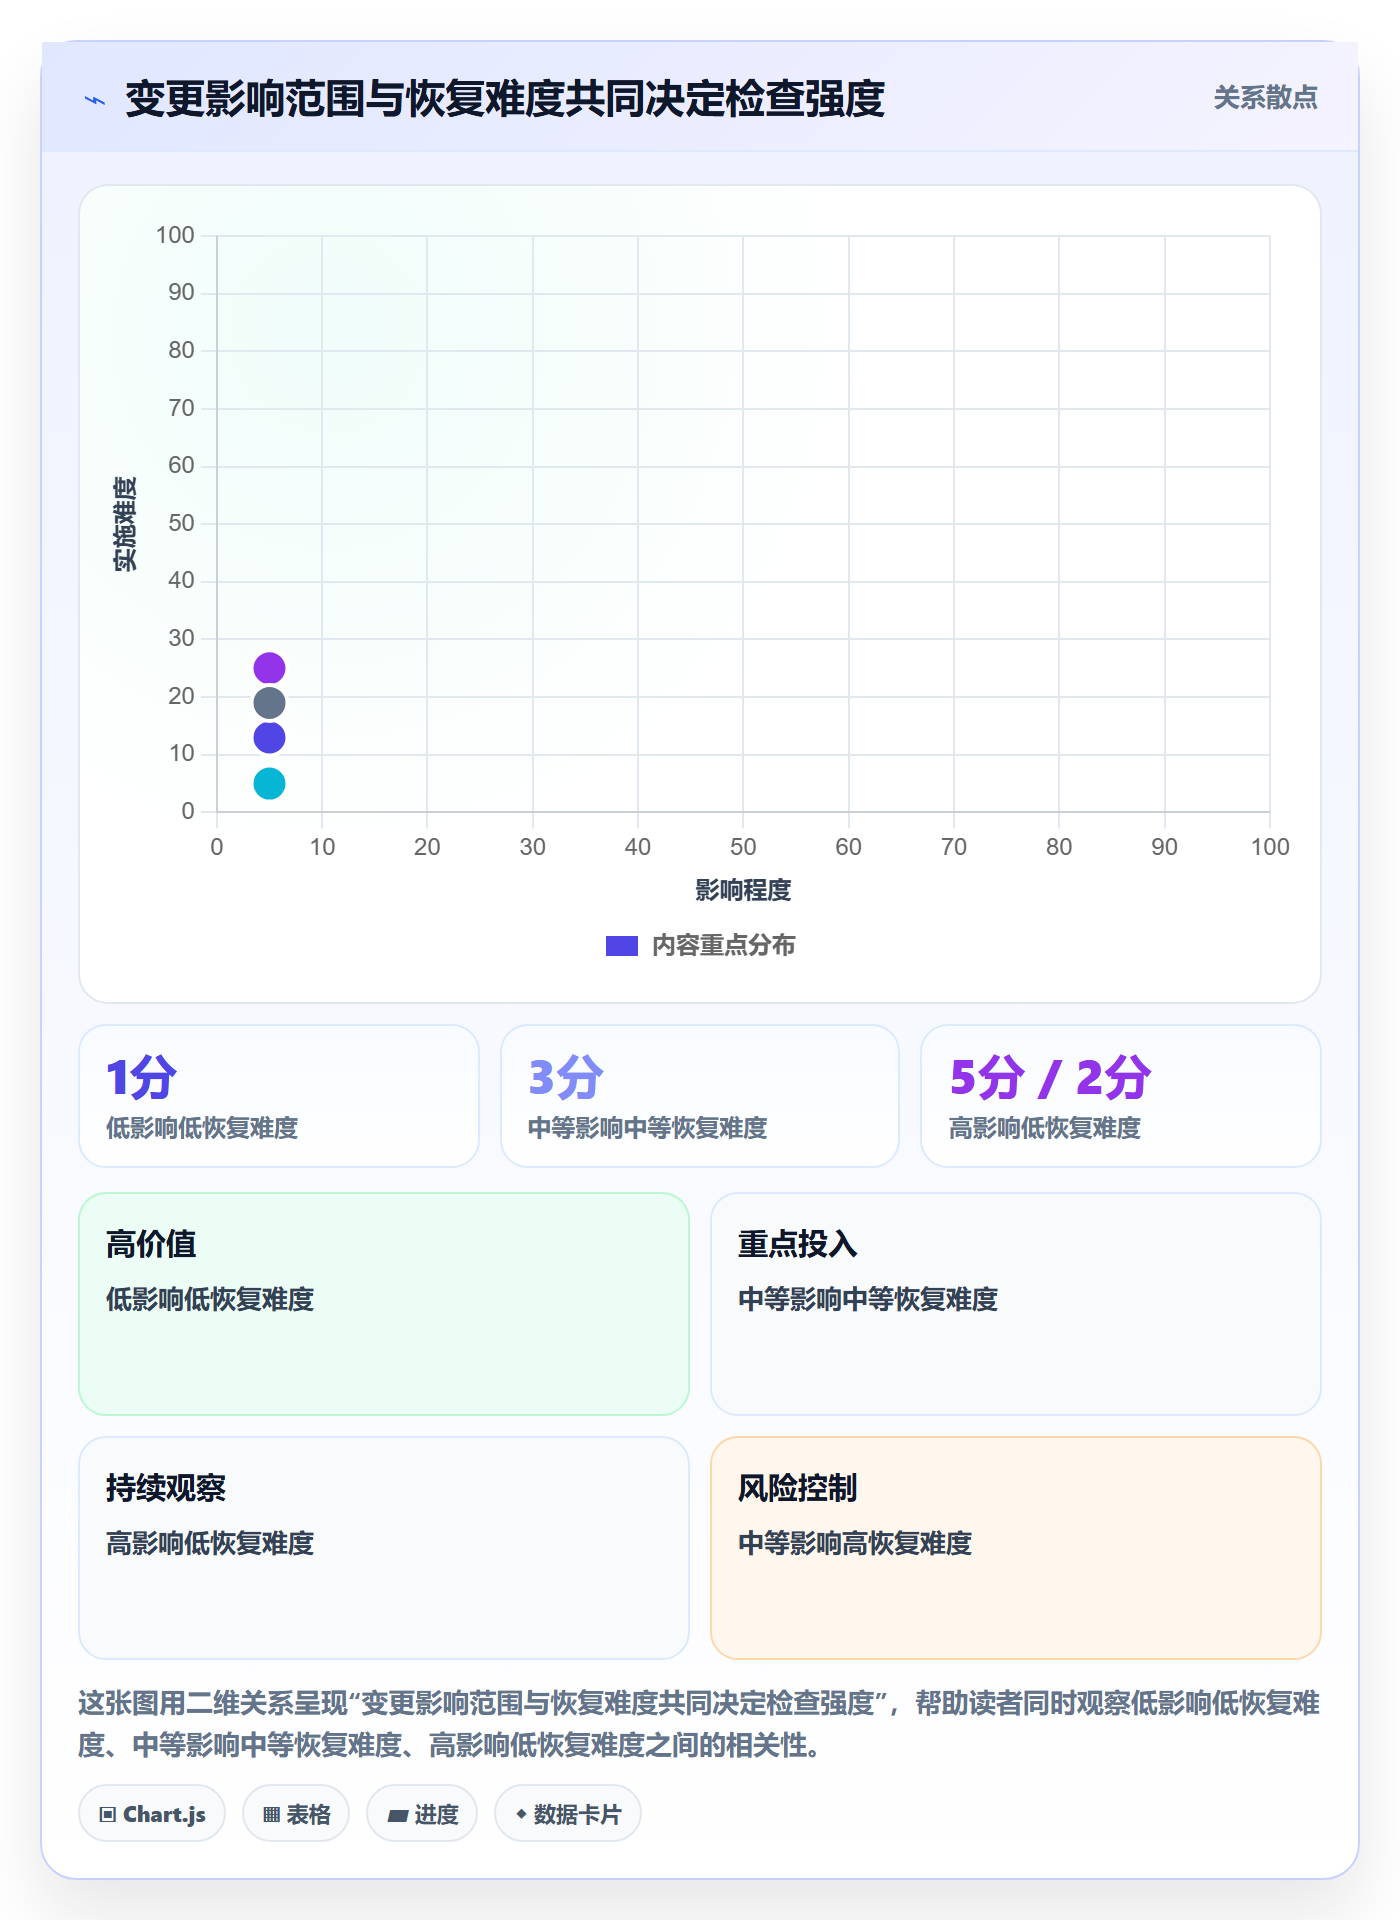Viewport: 1400px width, 1920px height.
Task: Click the 实施难度 y-axis title
Action: tap(125, 524)
